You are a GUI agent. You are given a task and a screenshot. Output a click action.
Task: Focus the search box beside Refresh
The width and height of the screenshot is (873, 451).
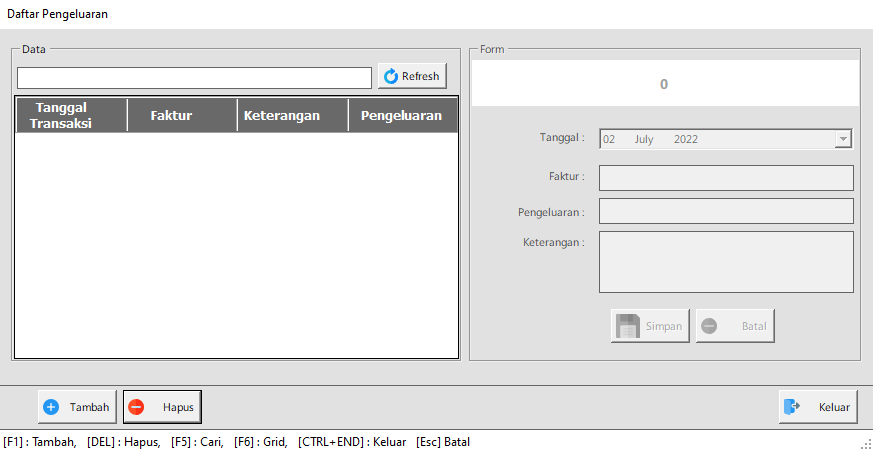click(194, 78)
